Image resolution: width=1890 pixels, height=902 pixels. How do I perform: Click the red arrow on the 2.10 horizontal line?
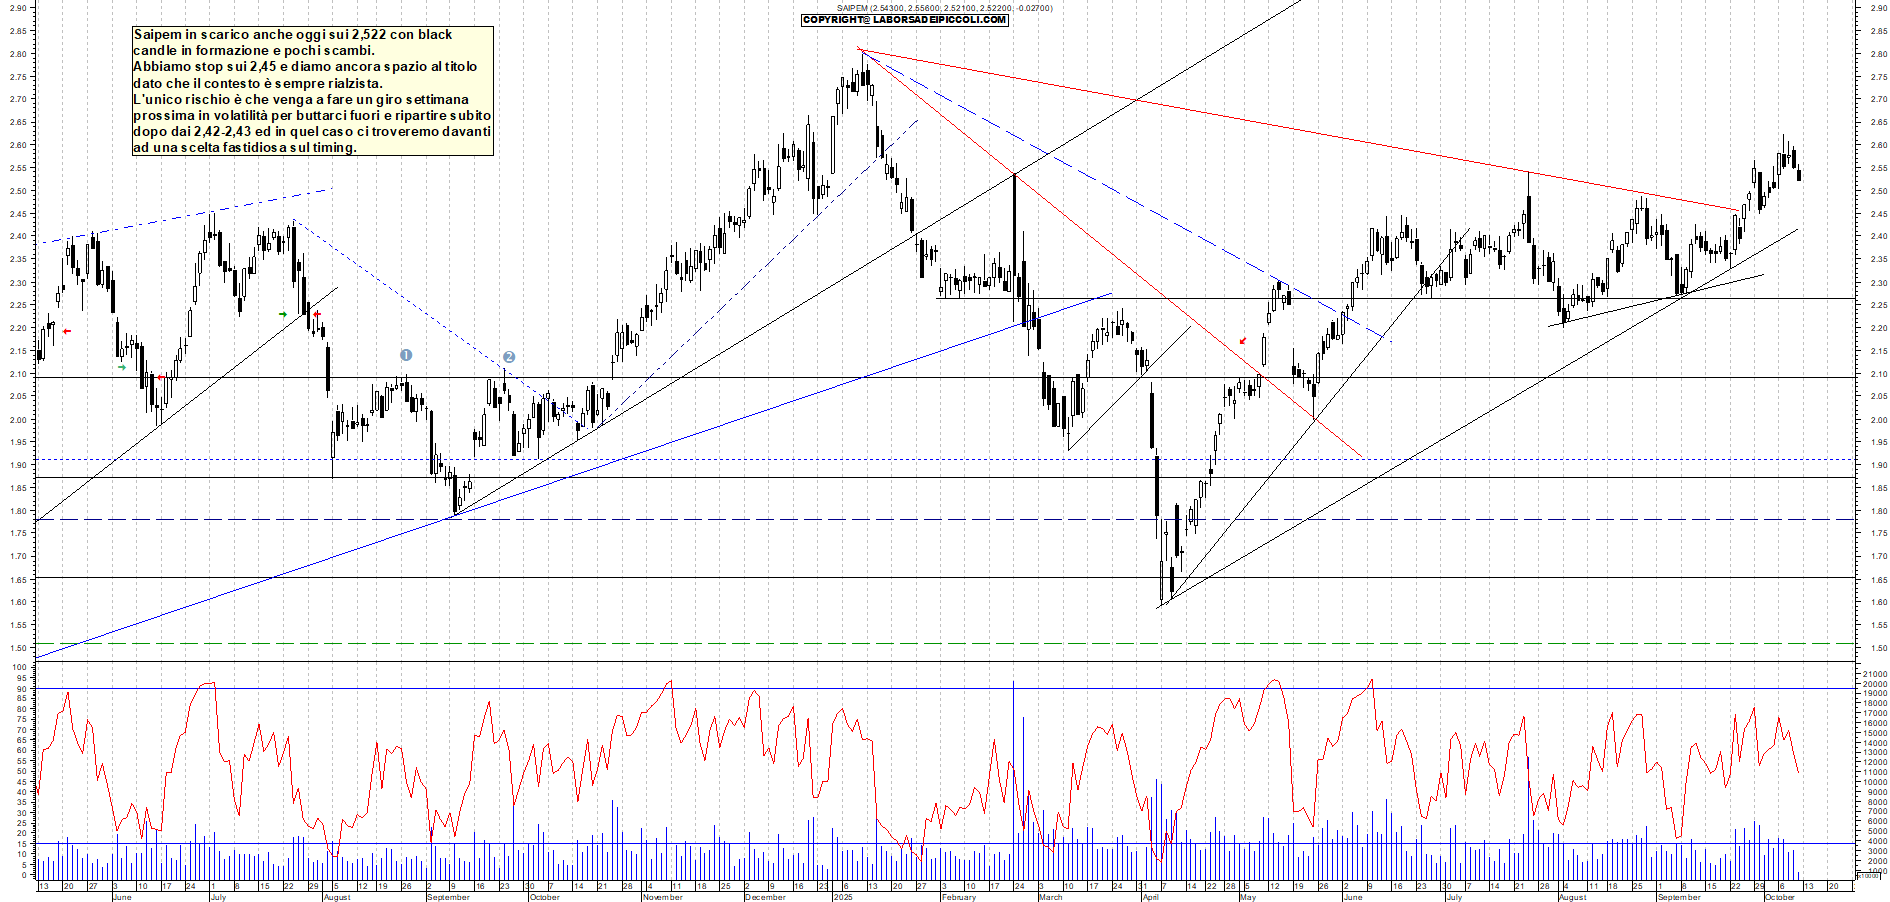160,377
